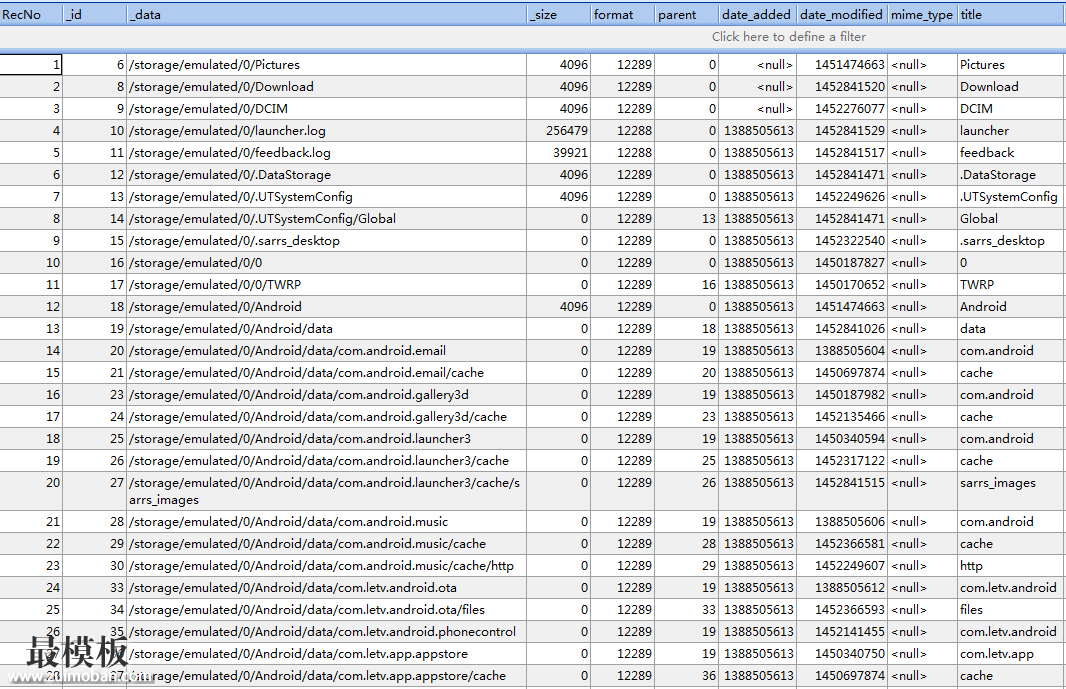This screenshot has height=689, width=1066.
Task: Select the format value 12288 in launcher.log row
Action: pyautogui.click(x=623, y=131)
